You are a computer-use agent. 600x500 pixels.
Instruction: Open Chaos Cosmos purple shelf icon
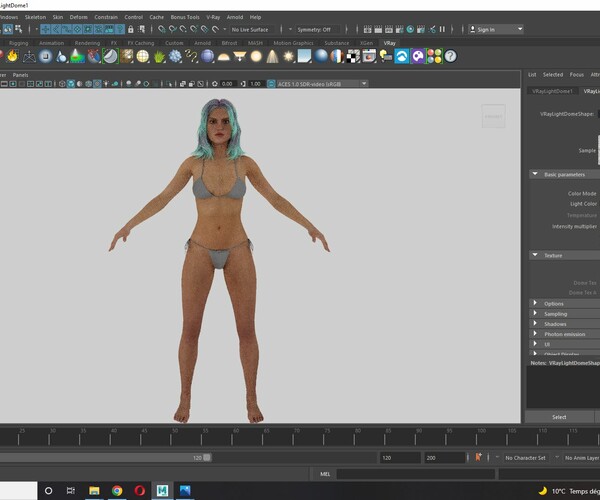coord(418,56)
